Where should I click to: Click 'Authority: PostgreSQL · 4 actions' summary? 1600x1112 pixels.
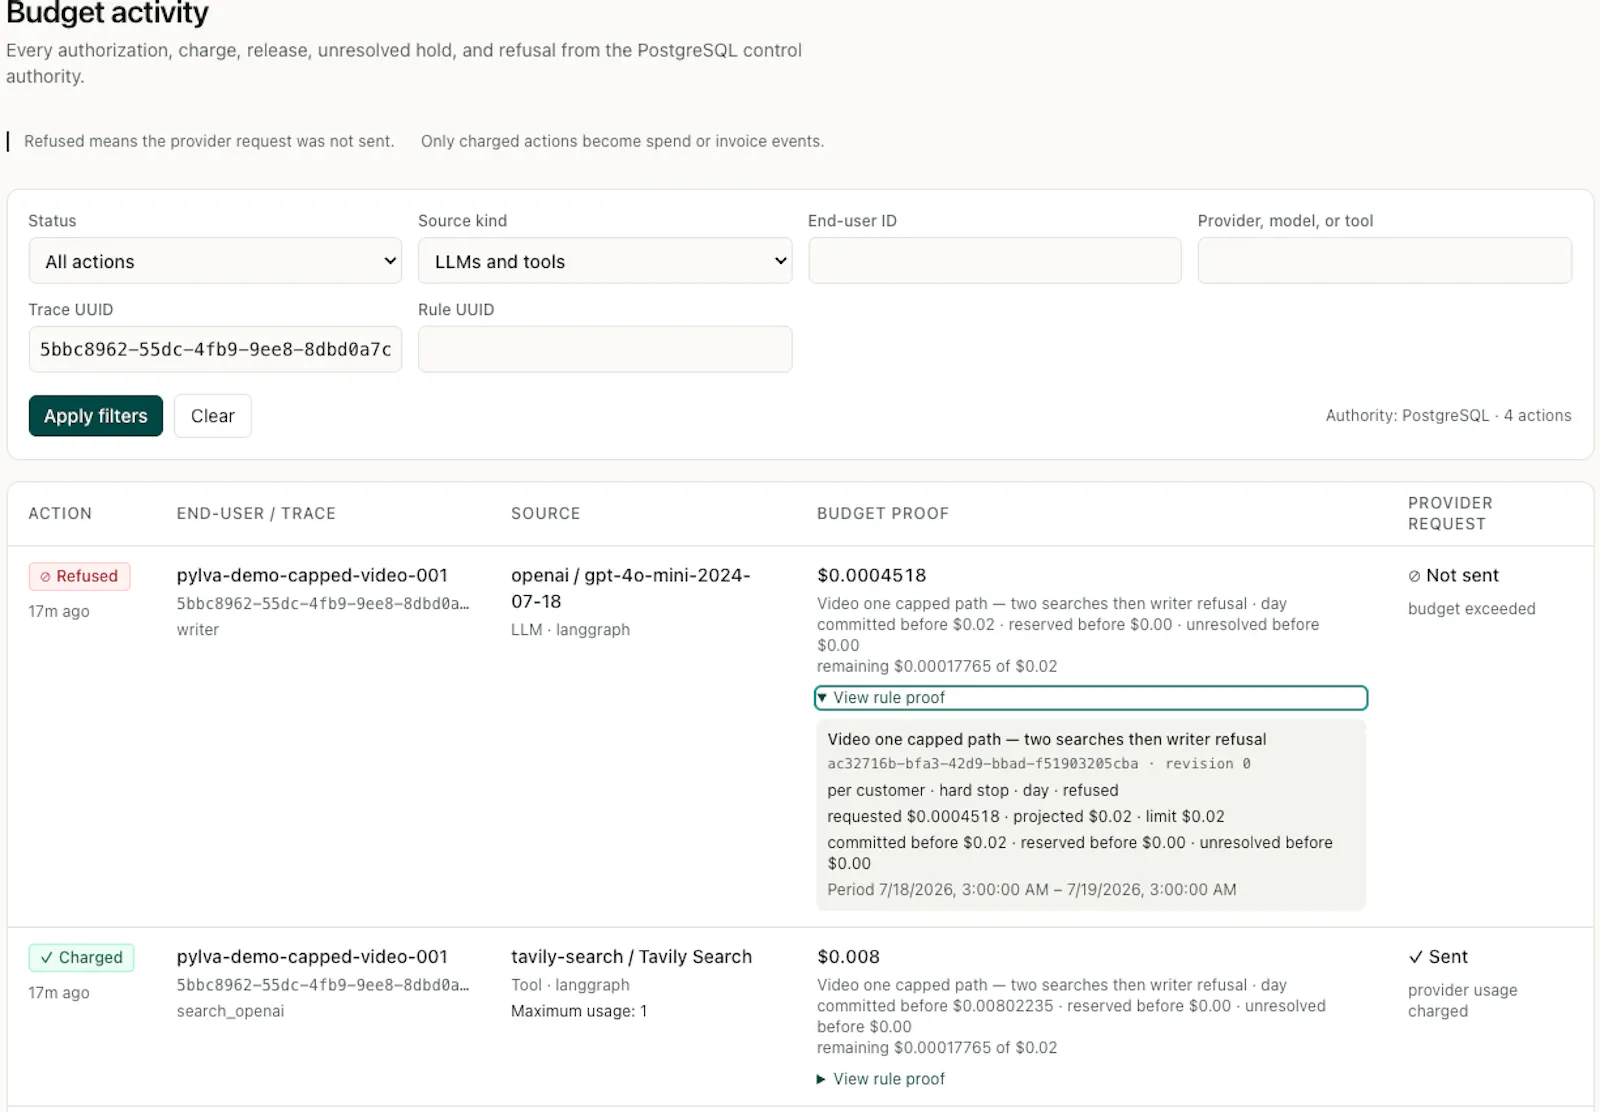pyautogui.click(x=1449, y=416)
